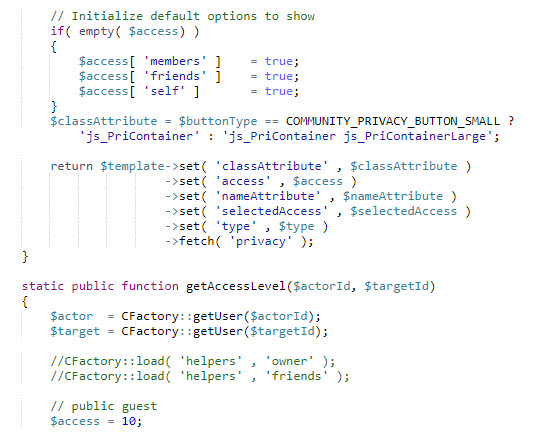Click the 'Initialize default options' comment line
Viewport: 549px width, 440px height.
pos(182,16)
